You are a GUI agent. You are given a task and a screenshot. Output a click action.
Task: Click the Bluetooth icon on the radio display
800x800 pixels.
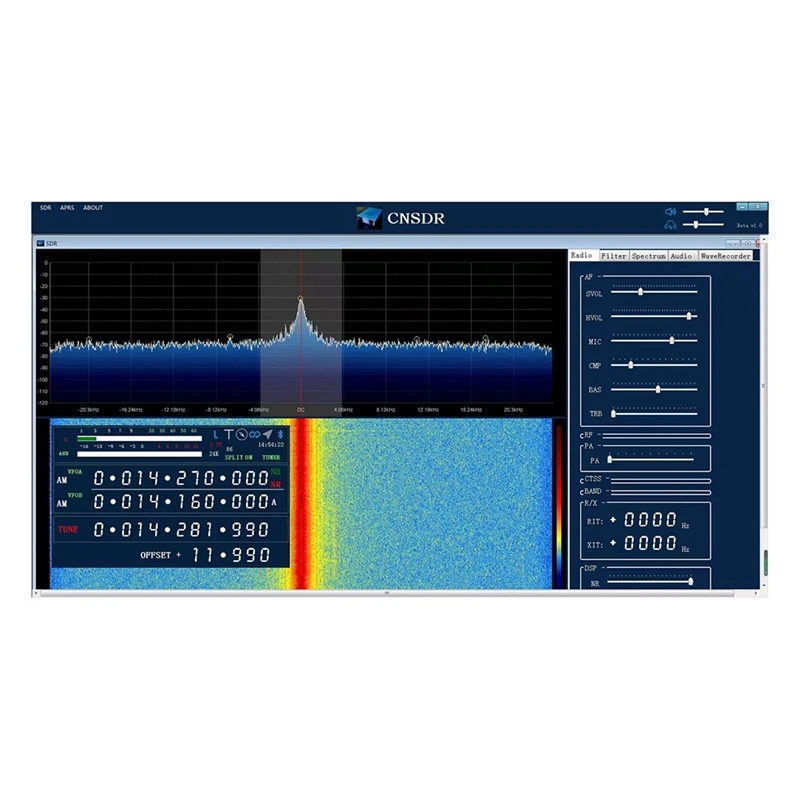(280, 434)
